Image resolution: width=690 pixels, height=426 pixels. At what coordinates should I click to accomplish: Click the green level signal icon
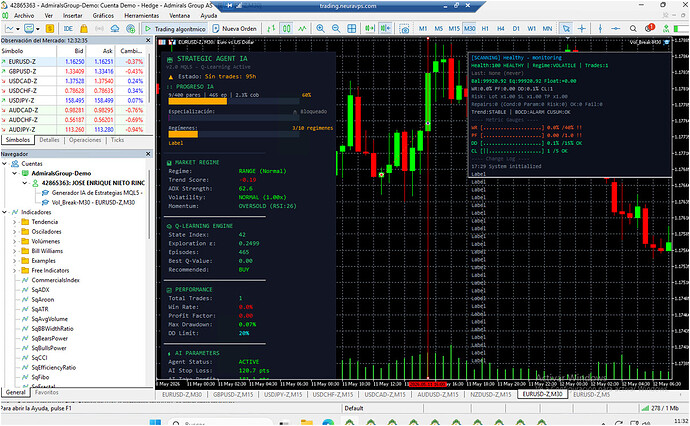click(x=666, y=29)
